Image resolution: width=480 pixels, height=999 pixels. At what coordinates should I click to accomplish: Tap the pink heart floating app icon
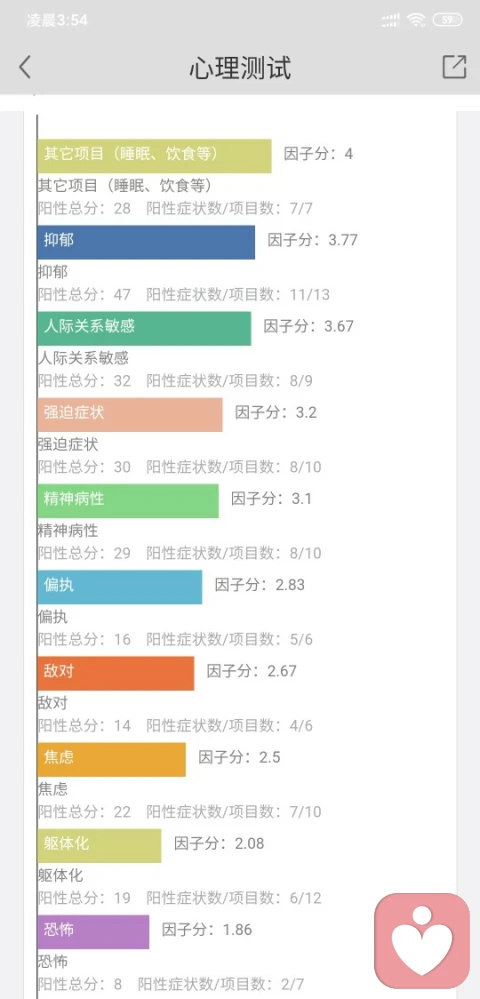pos(422,941)
